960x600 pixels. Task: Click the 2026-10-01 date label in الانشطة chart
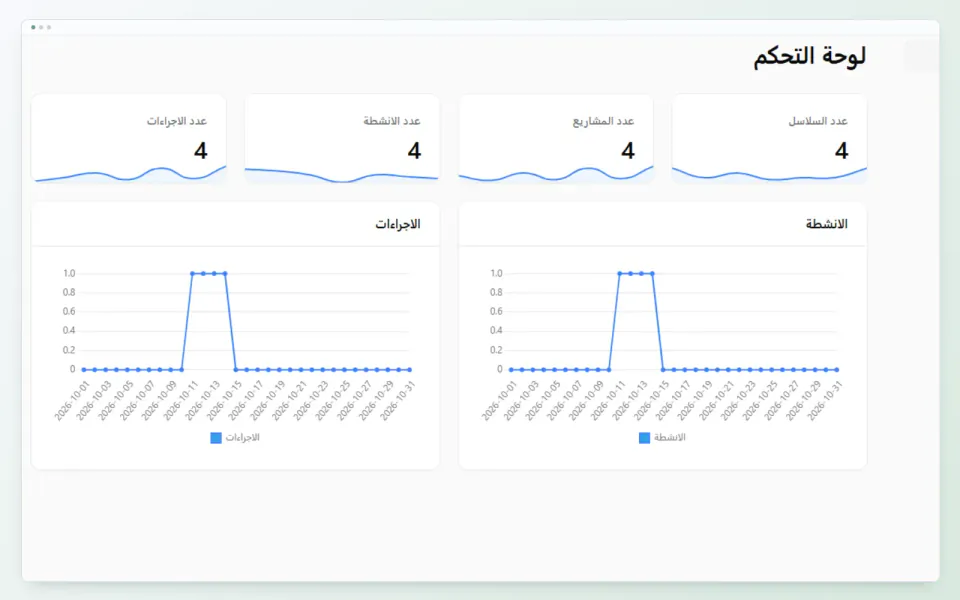click(x=500, y=400)
